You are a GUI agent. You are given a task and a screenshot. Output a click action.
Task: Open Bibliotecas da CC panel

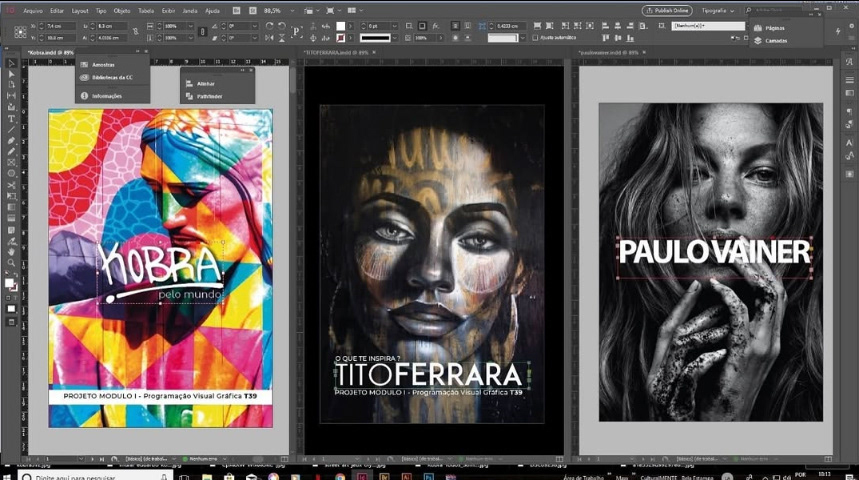[x=112, y=78]
